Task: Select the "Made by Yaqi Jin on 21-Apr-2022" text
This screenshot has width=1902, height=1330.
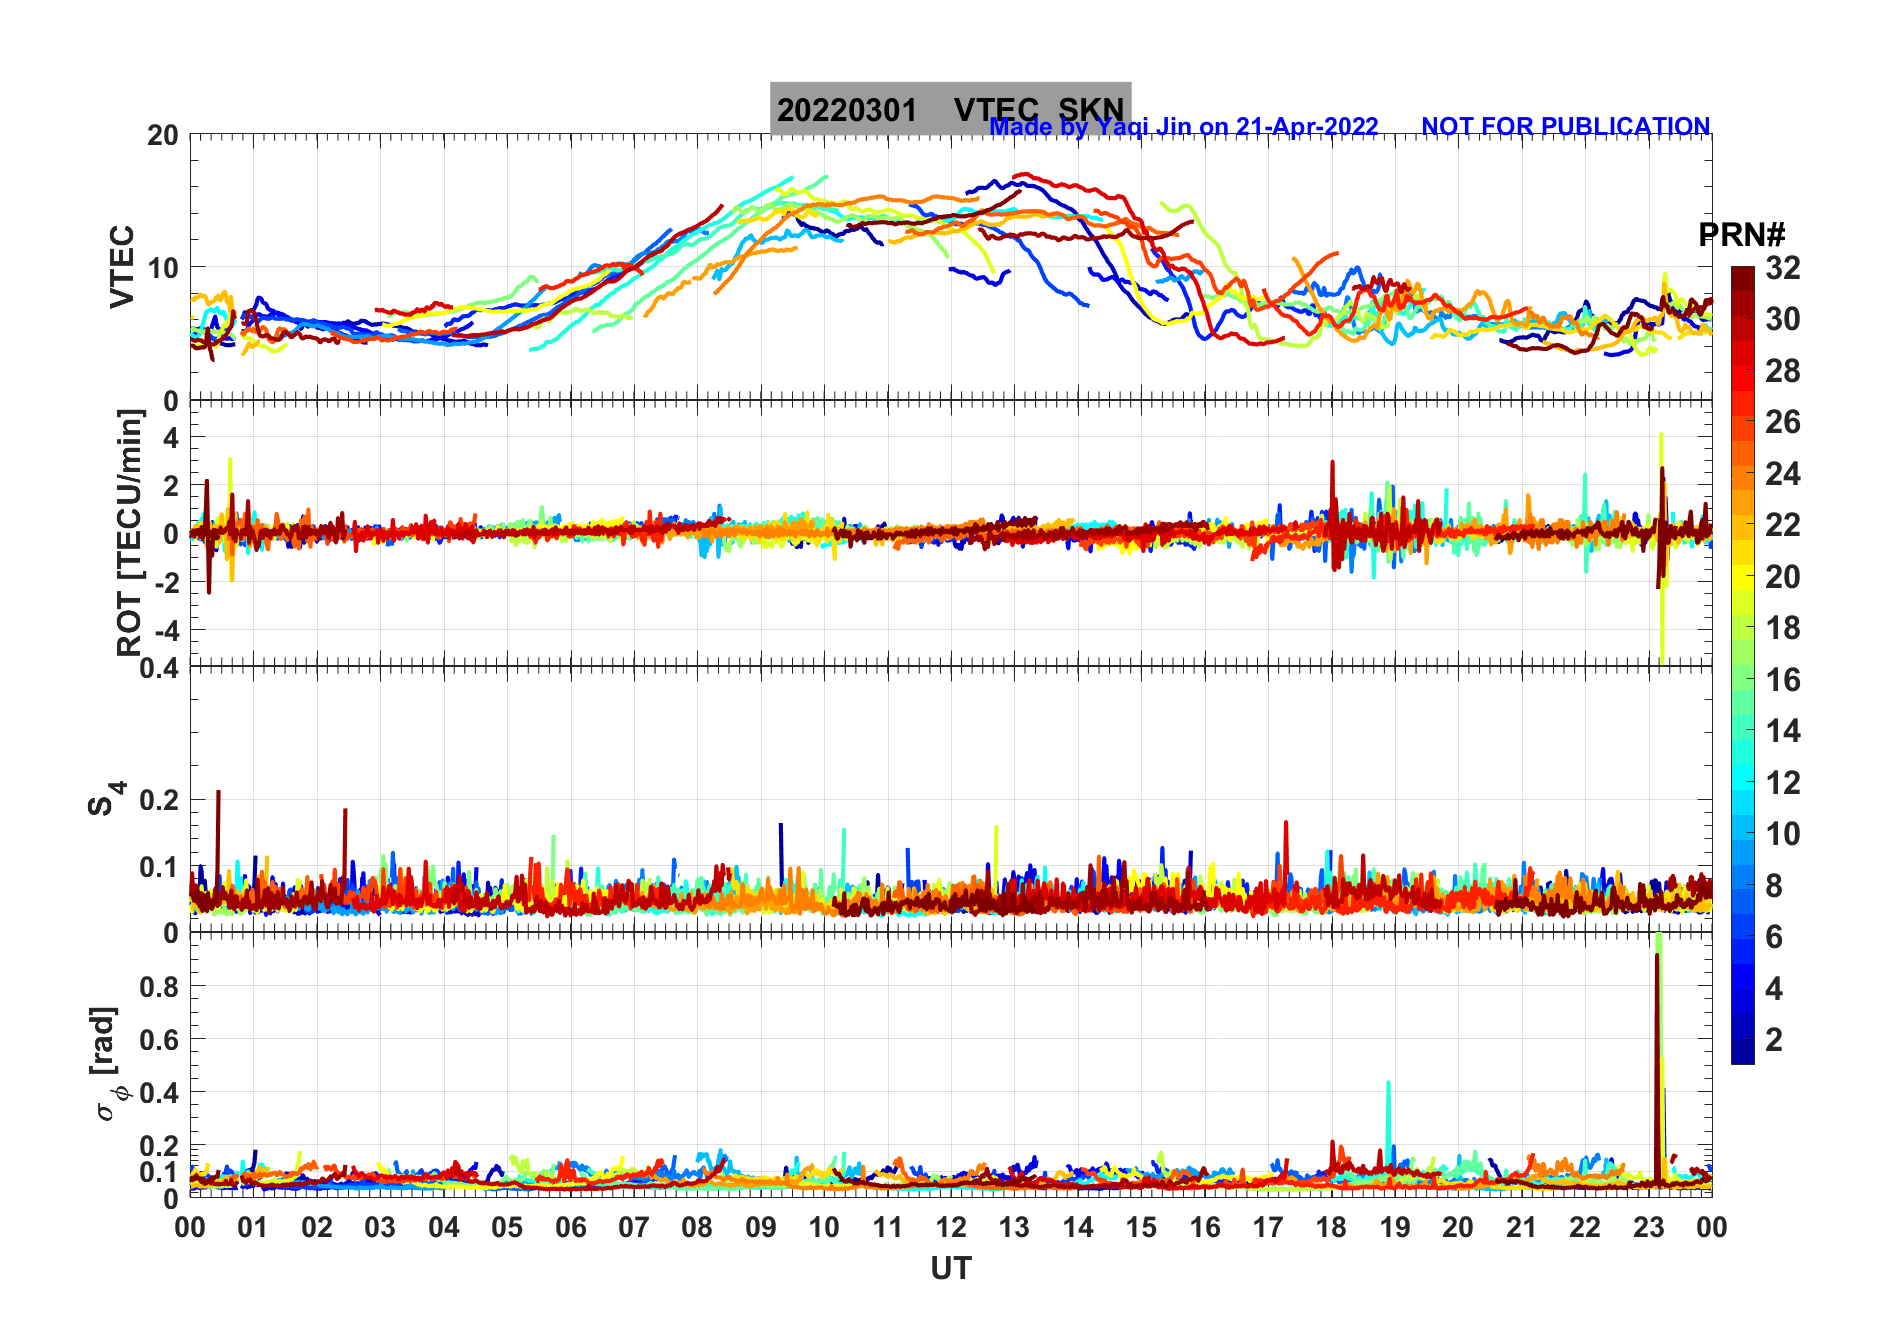Action: 1184,127
